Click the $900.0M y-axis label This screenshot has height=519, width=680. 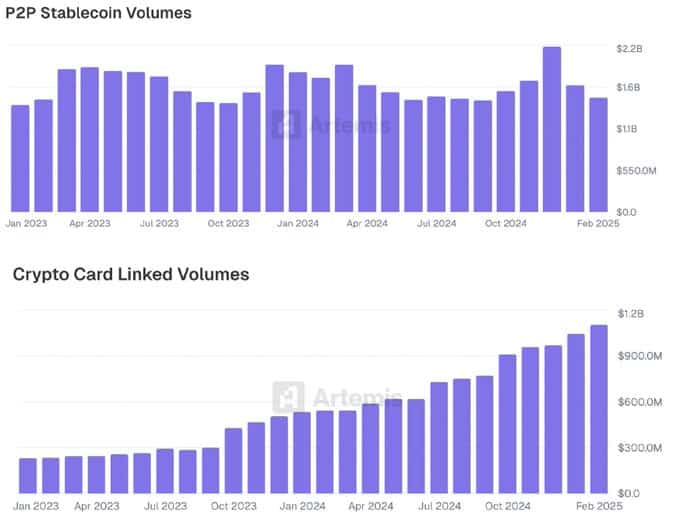(638, 357)
